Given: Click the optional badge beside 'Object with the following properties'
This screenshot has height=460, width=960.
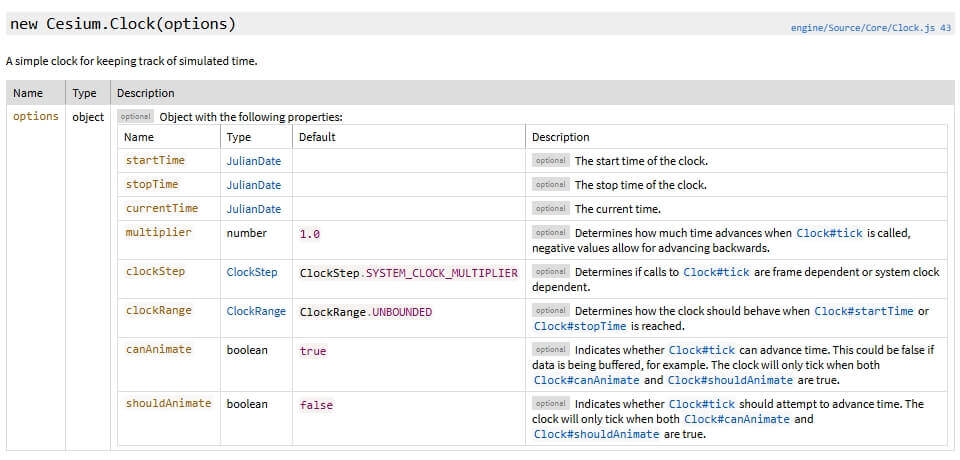Looking at the screenshot, I should 135,116.
